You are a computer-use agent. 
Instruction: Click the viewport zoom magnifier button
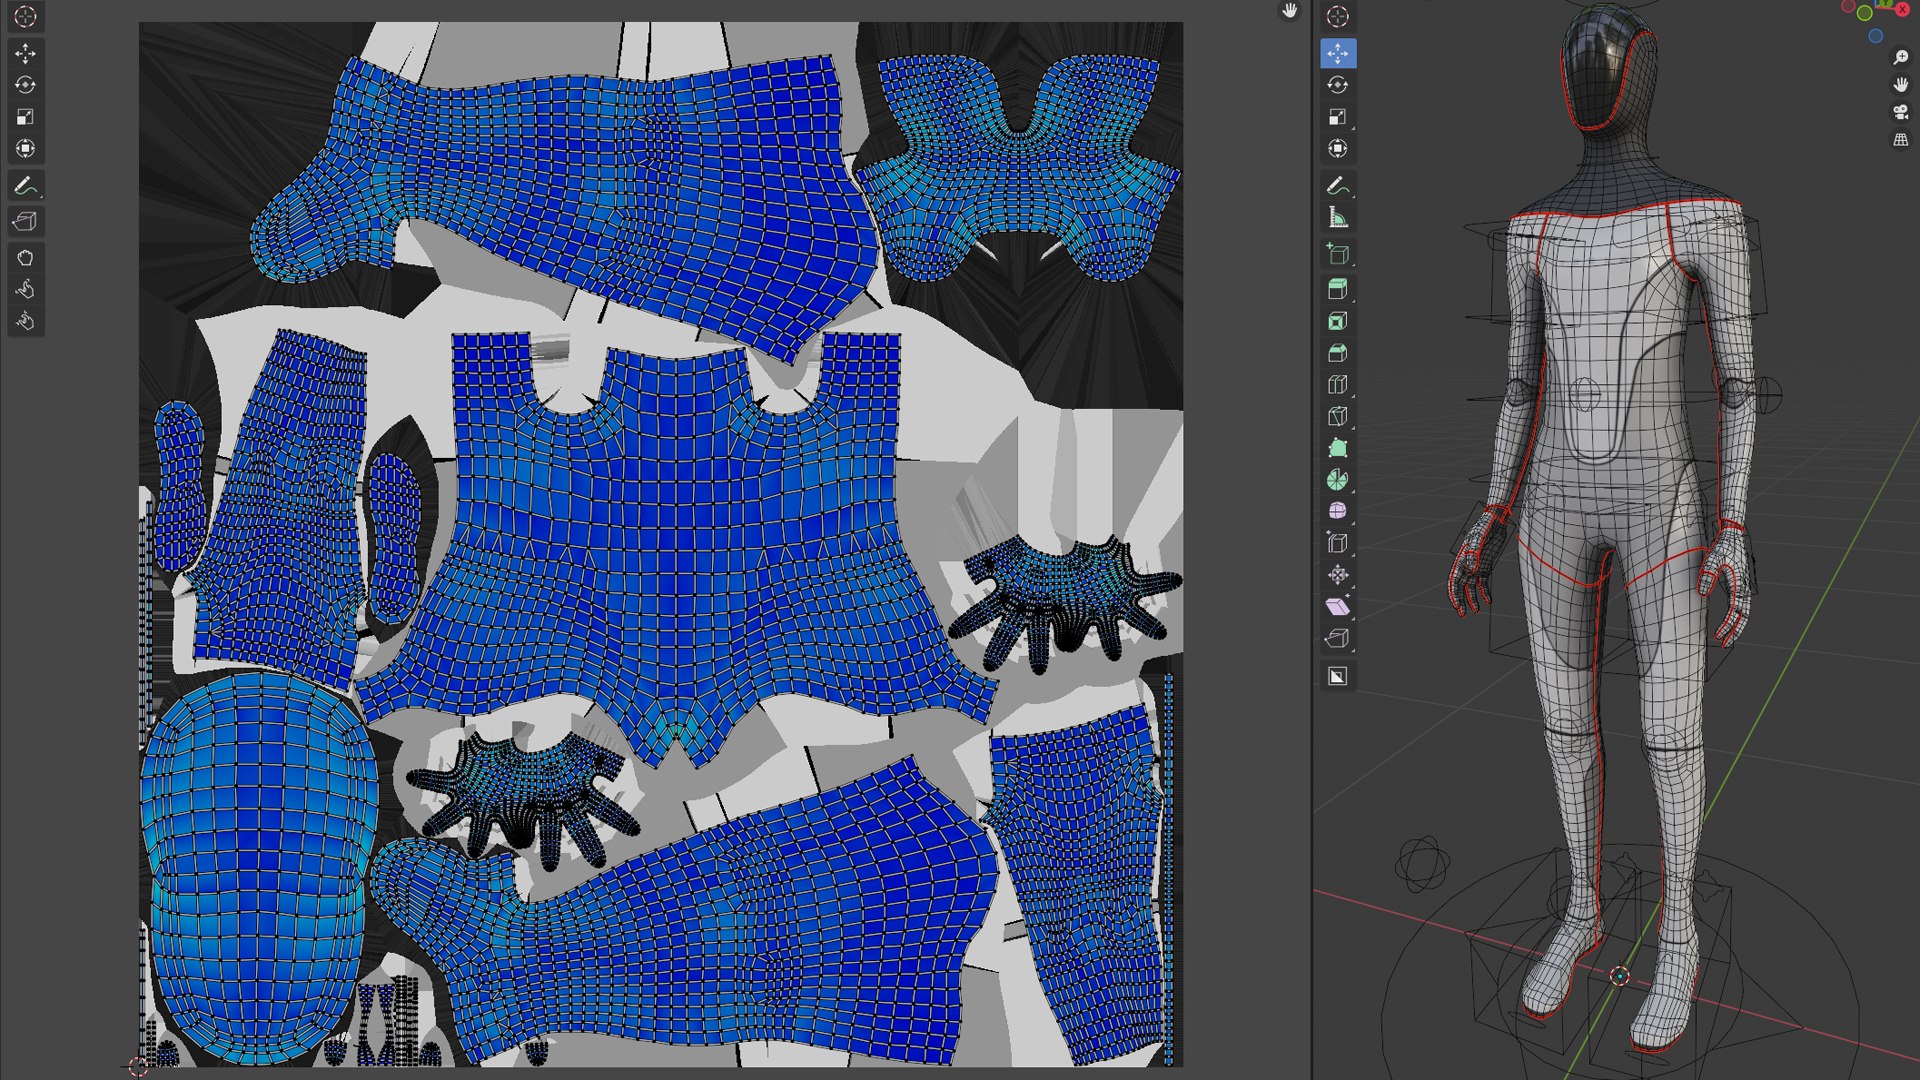click(1900, 57)
